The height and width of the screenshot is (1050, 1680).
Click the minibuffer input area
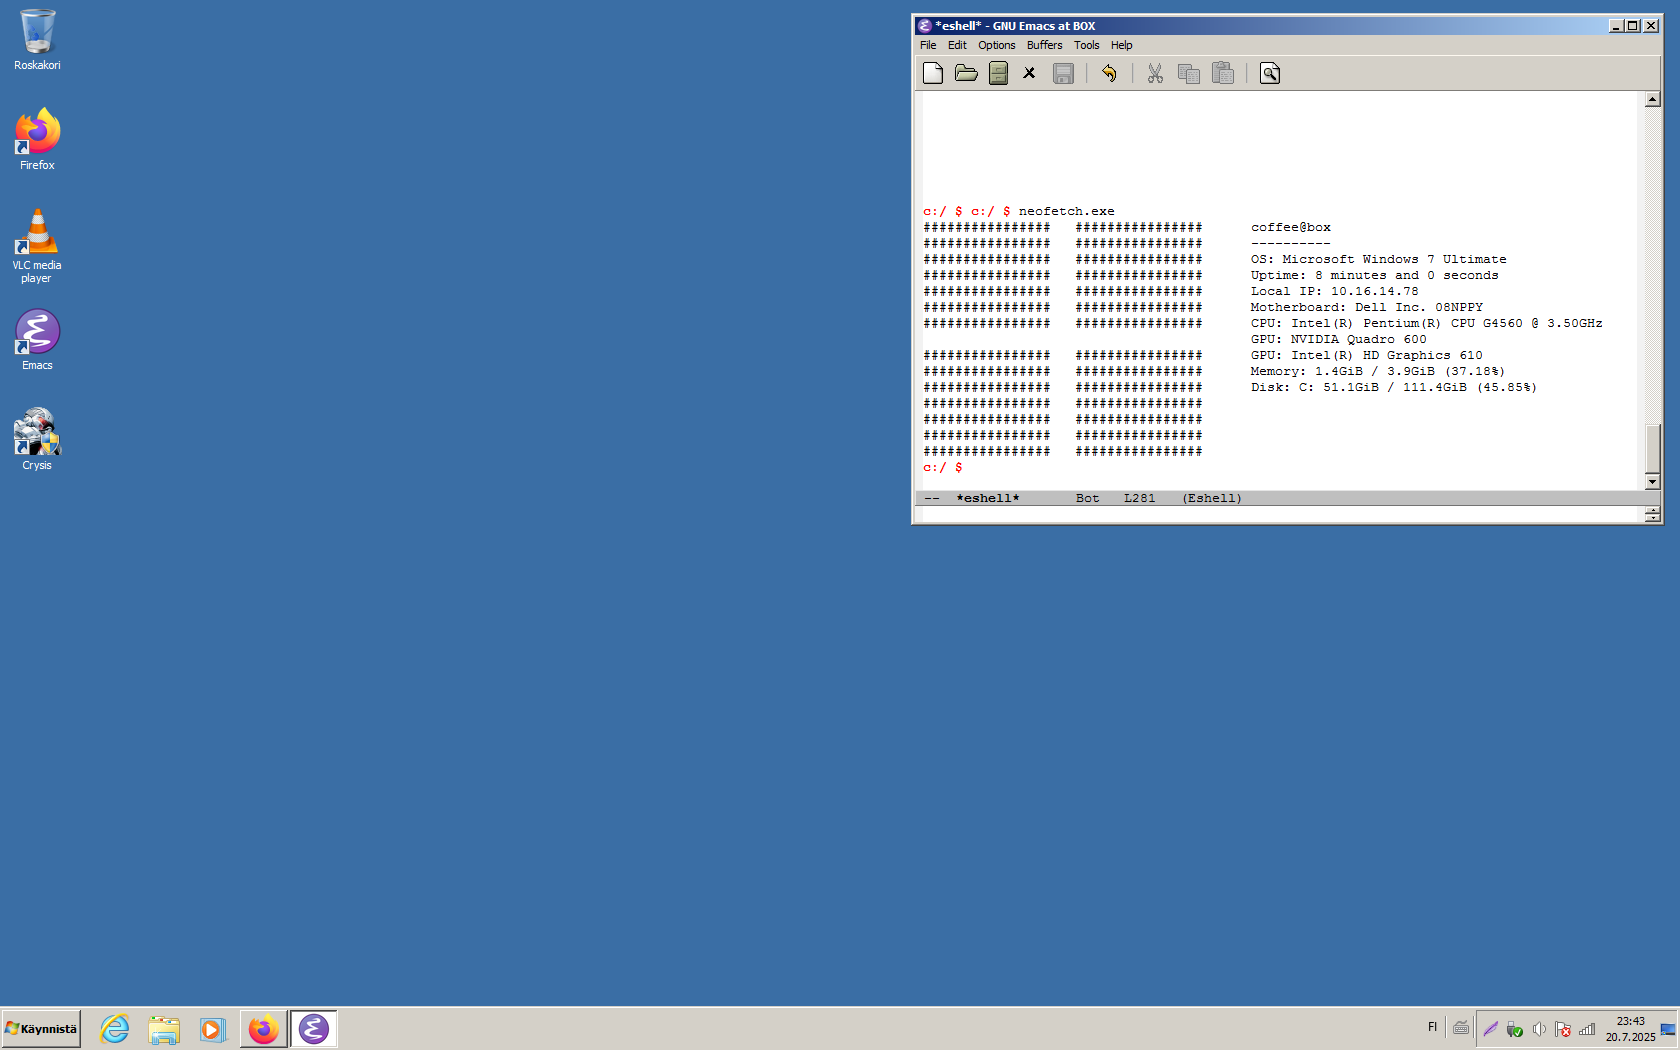1279,514
